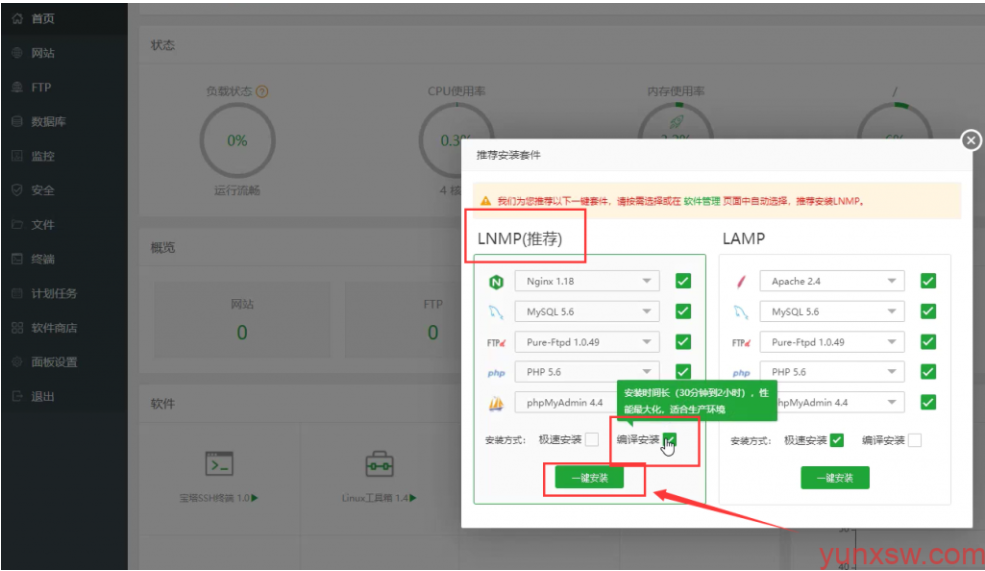Click the Apache feather icon in LAMP
Image resolution: width=985 pixels, height=571 pixels.
741,281
